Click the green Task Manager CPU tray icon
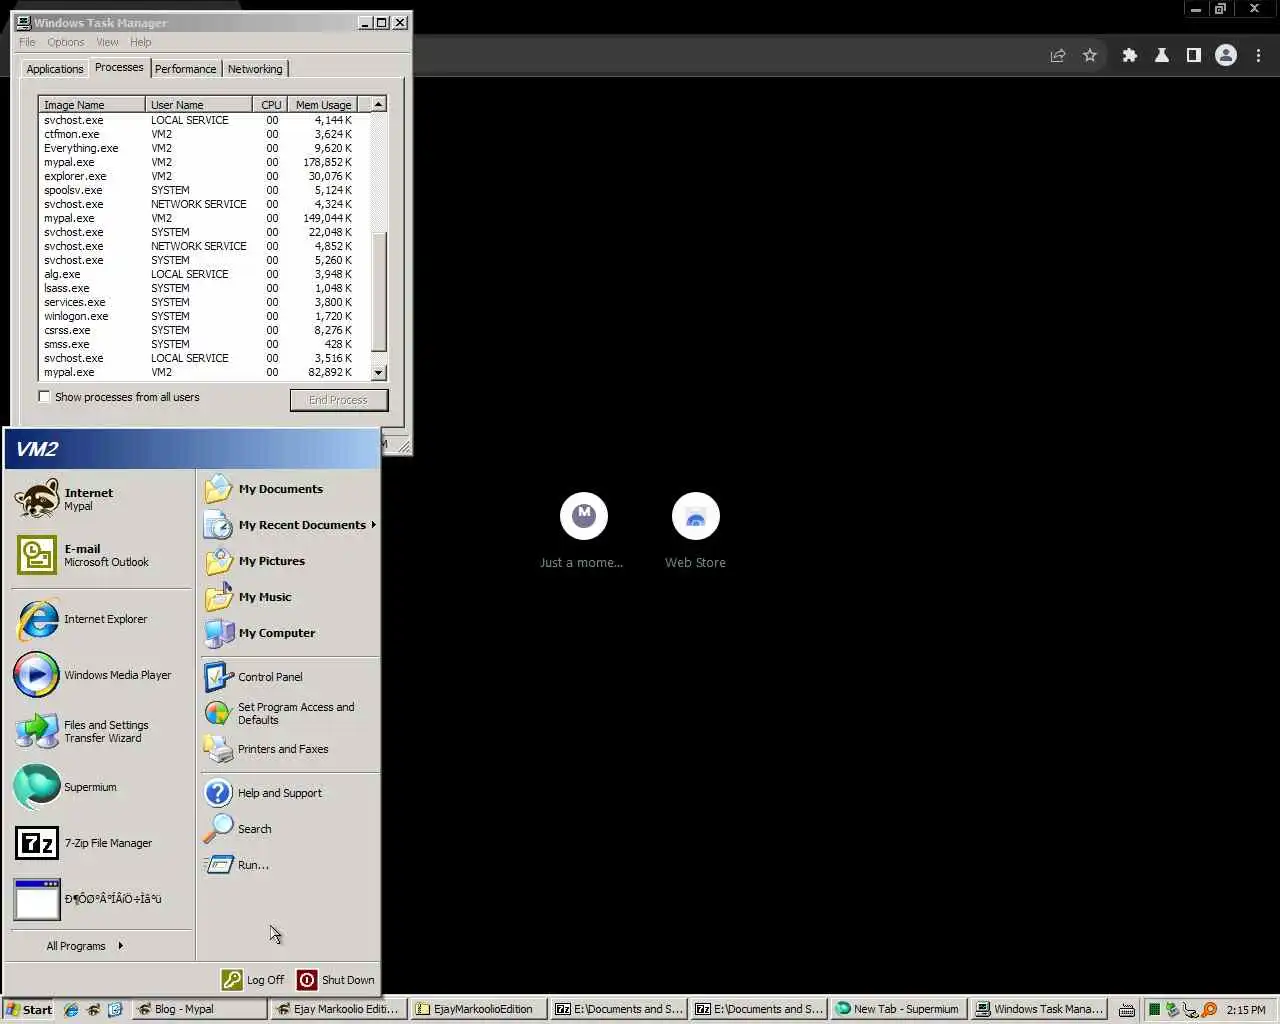Screen dimensions: 1280x1024 [x=1154, y=1010]
